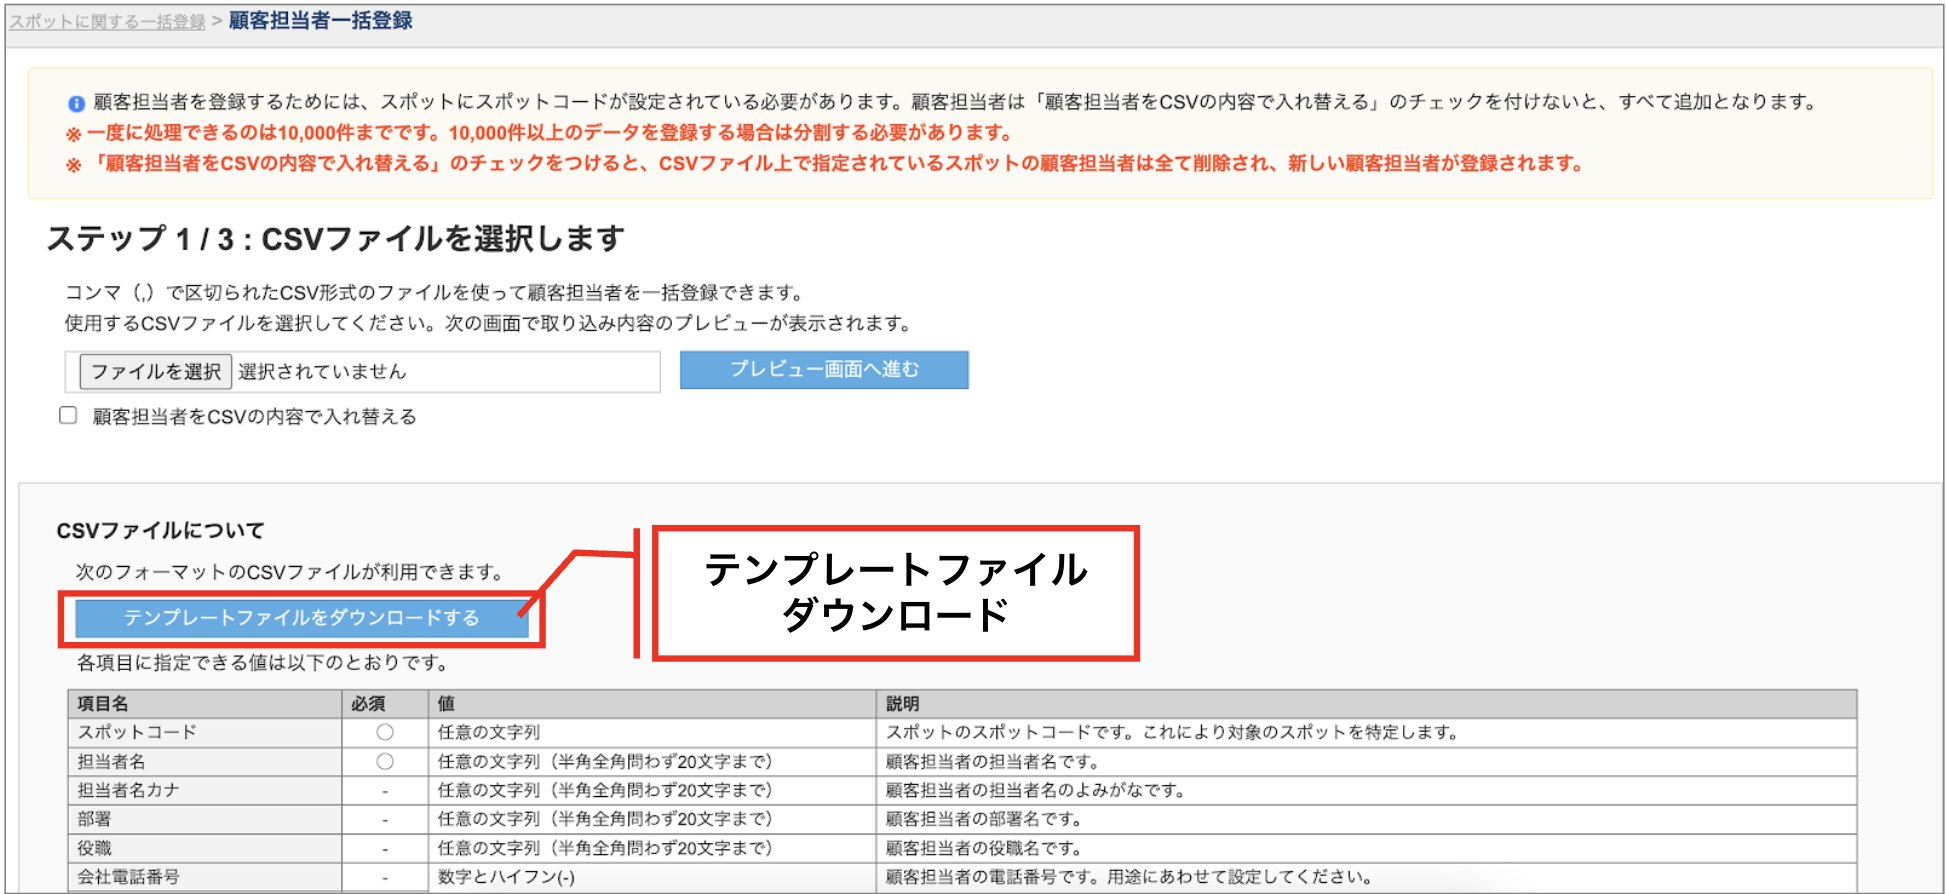
Task: Click the プレビュー画面へ進む button
Action: click(824, 369)
